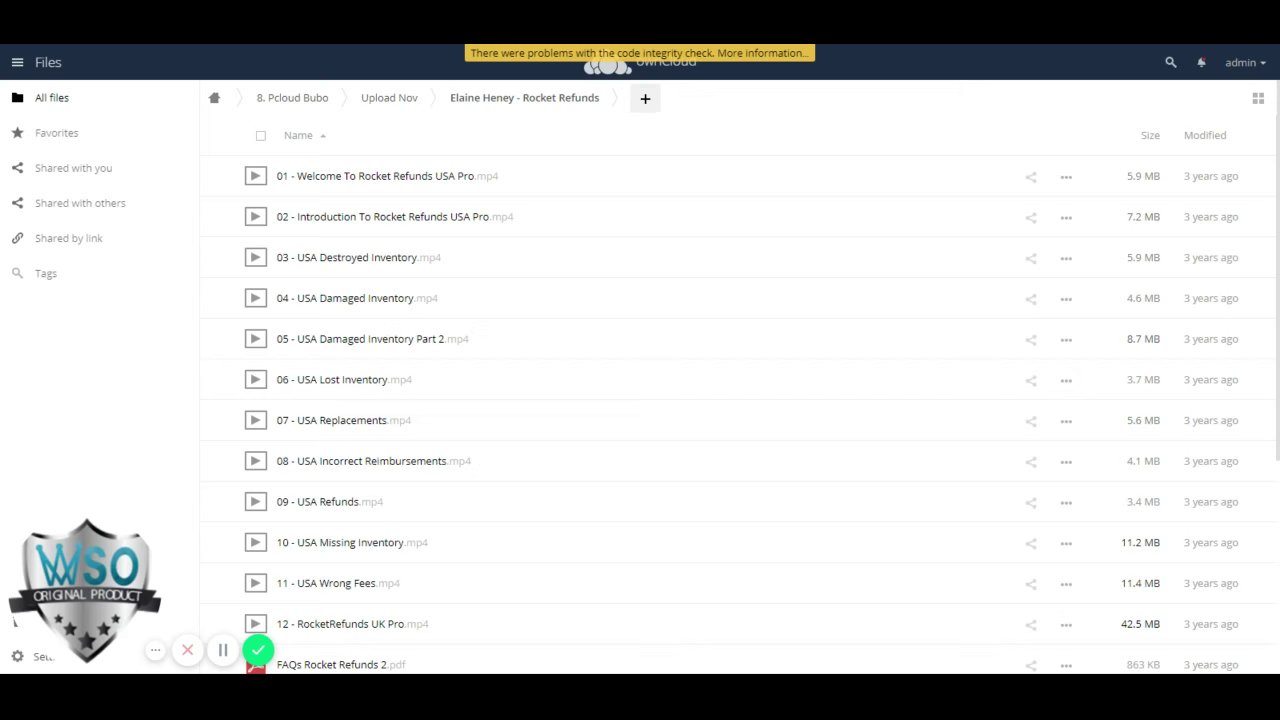
Task: Sort files by the Modified column header
Action: point(1205,135)
